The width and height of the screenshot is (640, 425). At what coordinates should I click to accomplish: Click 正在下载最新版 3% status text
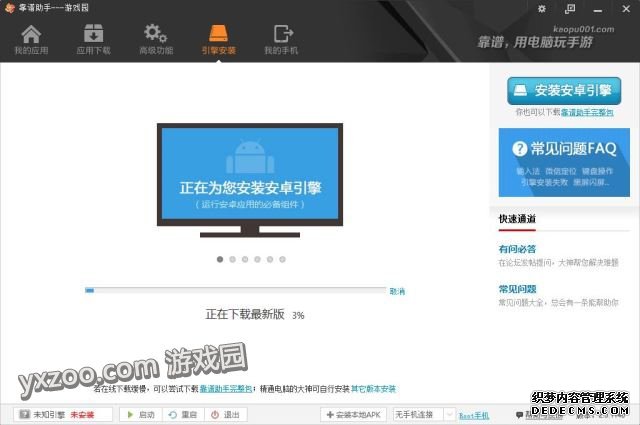(255, 314)
